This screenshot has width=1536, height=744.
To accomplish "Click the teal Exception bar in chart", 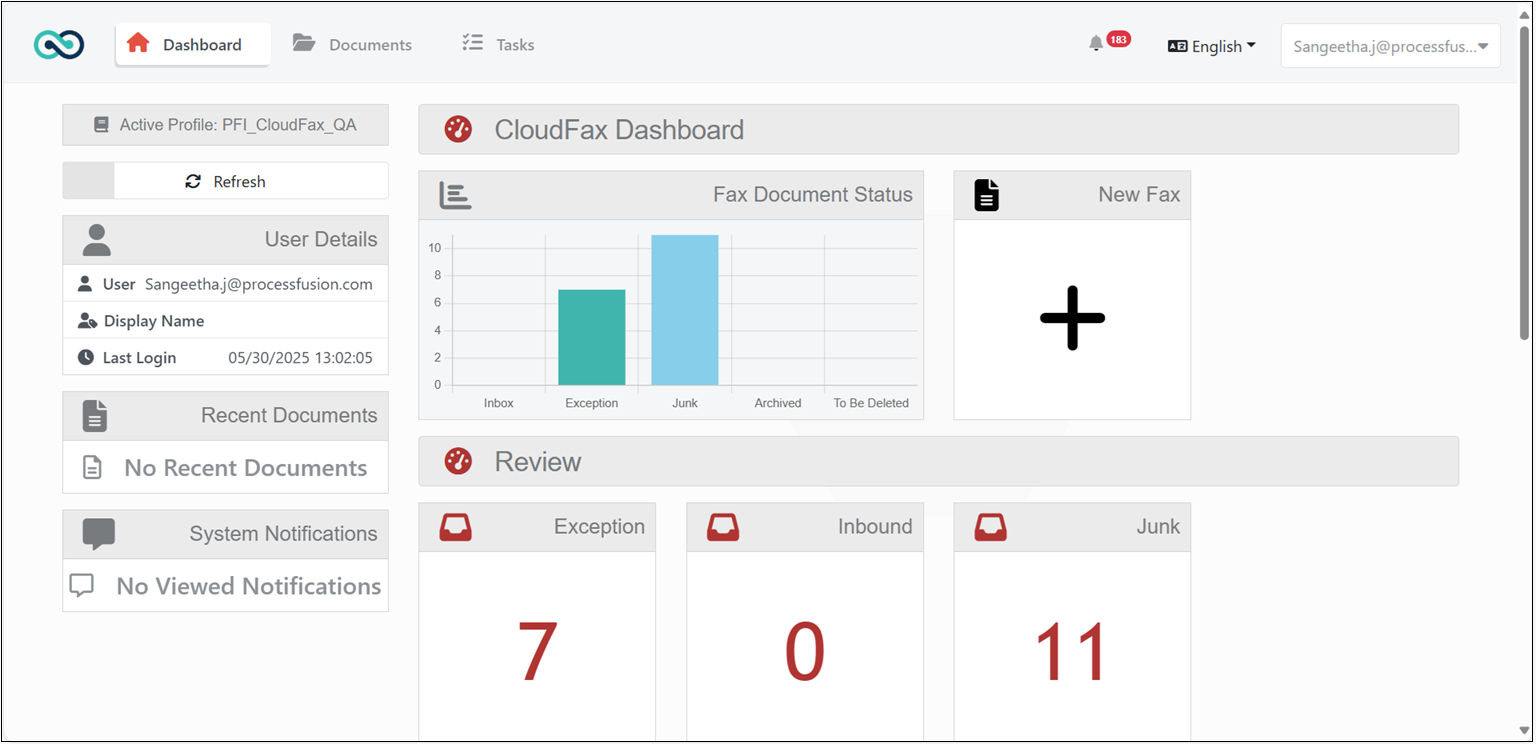I will pyautogui.click(x=592, y=337).
